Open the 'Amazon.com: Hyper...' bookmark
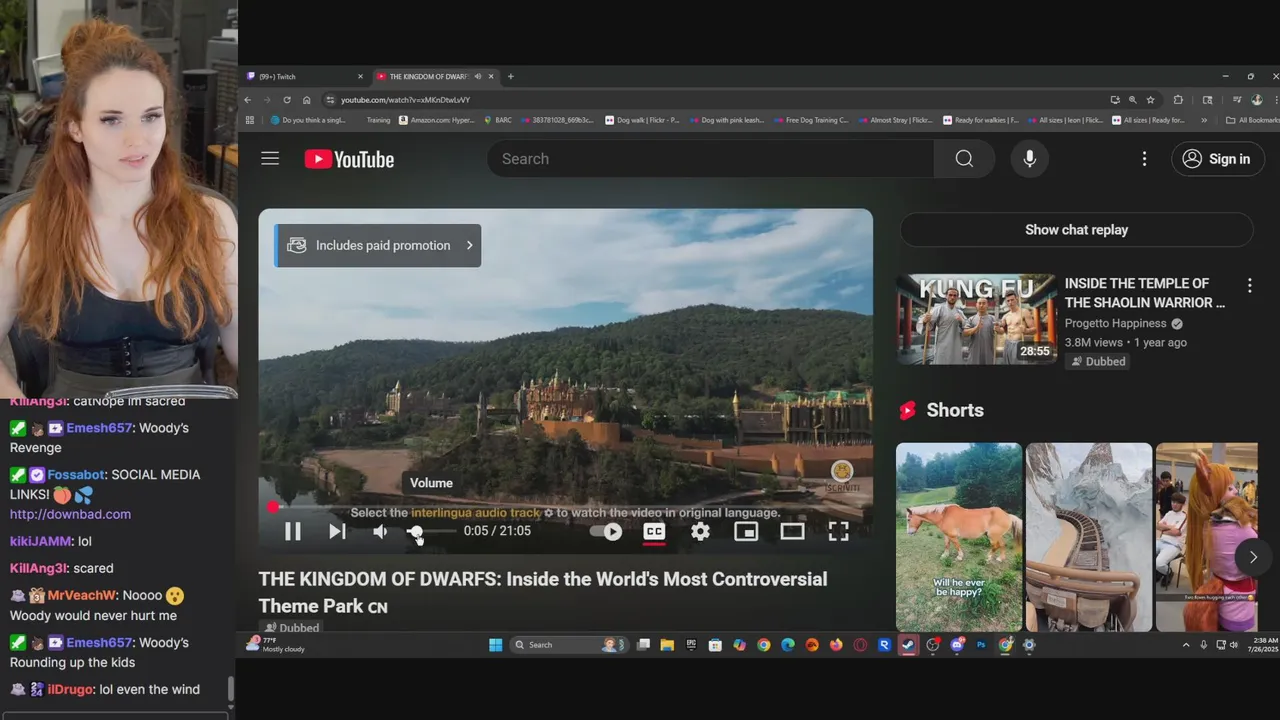Viewport: 1280px width, 720px height. pyautogui.click(x=436, y=120)
